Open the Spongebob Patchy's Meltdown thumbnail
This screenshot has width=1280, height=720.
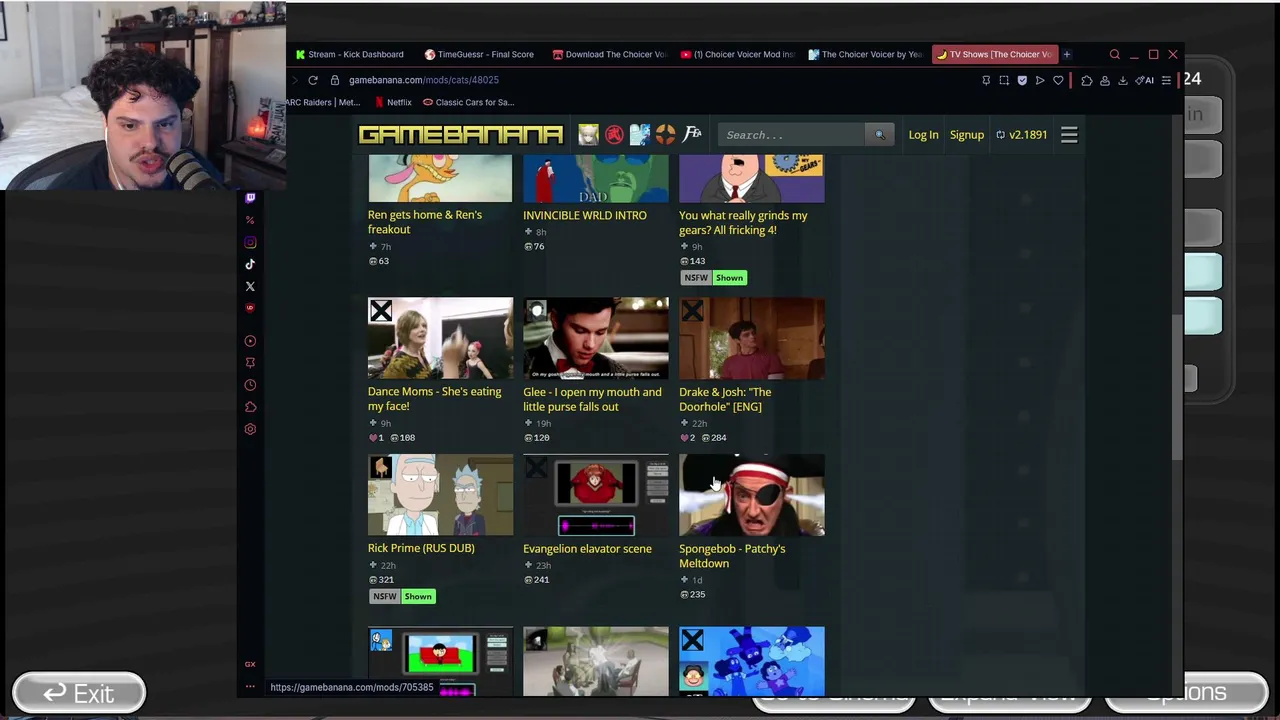click(752, 495)
